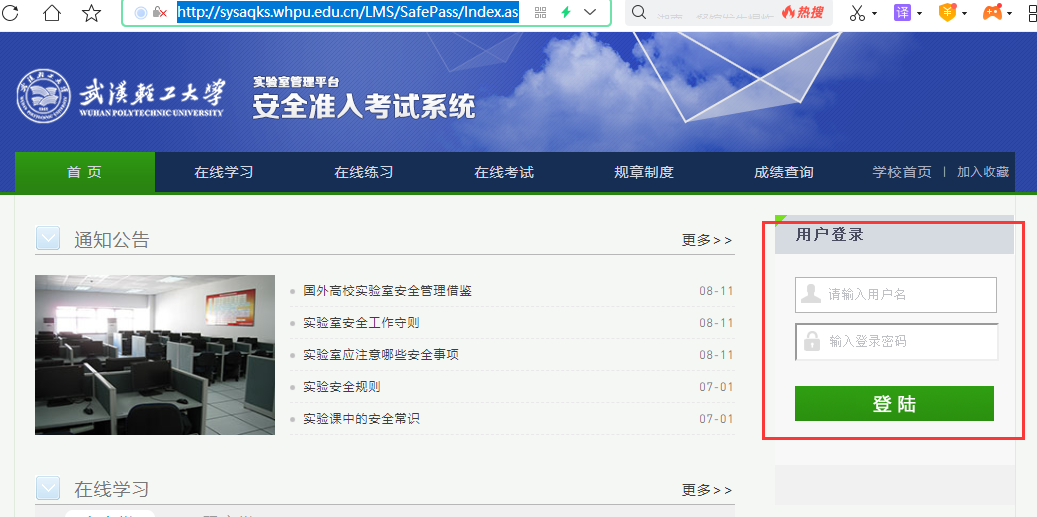
Task: Open dropdown arrow beside translate icon
Action: coord(921,14)
